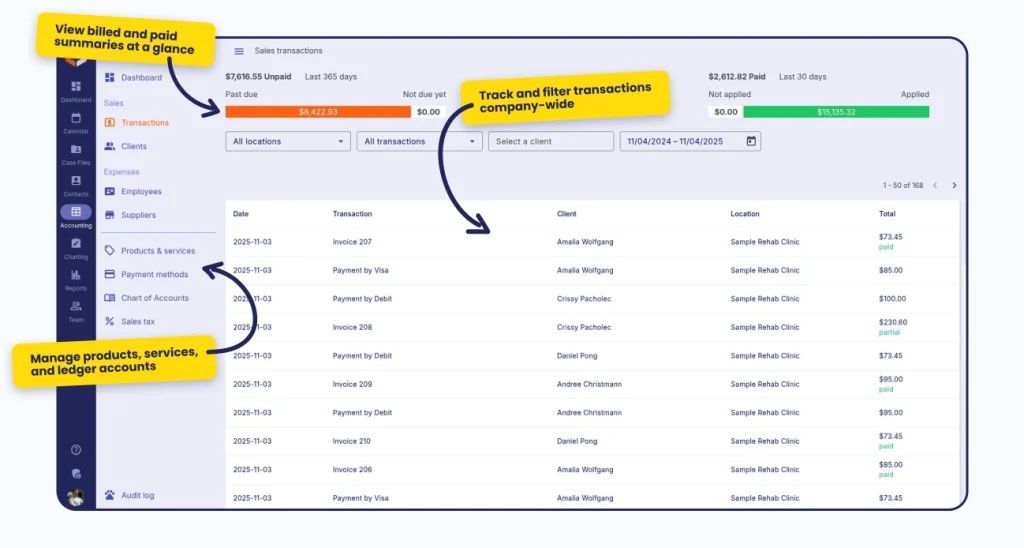
Task: Click the 1 - 50 of 168 pagination text
Action: (903, 185)
